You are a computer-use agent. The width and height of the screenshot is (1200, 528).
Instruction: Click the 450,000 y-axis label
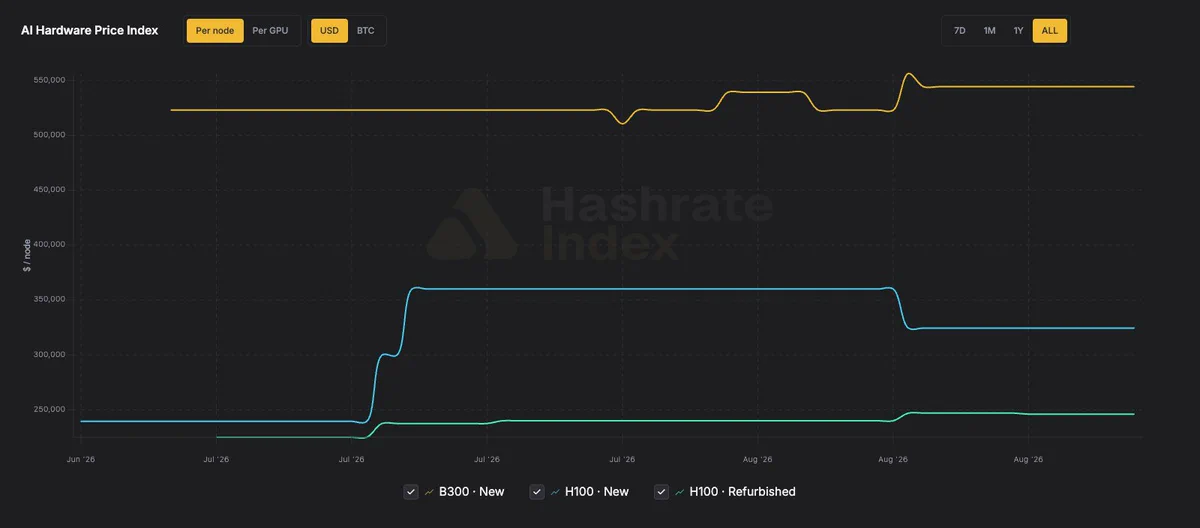click(51, 190)
